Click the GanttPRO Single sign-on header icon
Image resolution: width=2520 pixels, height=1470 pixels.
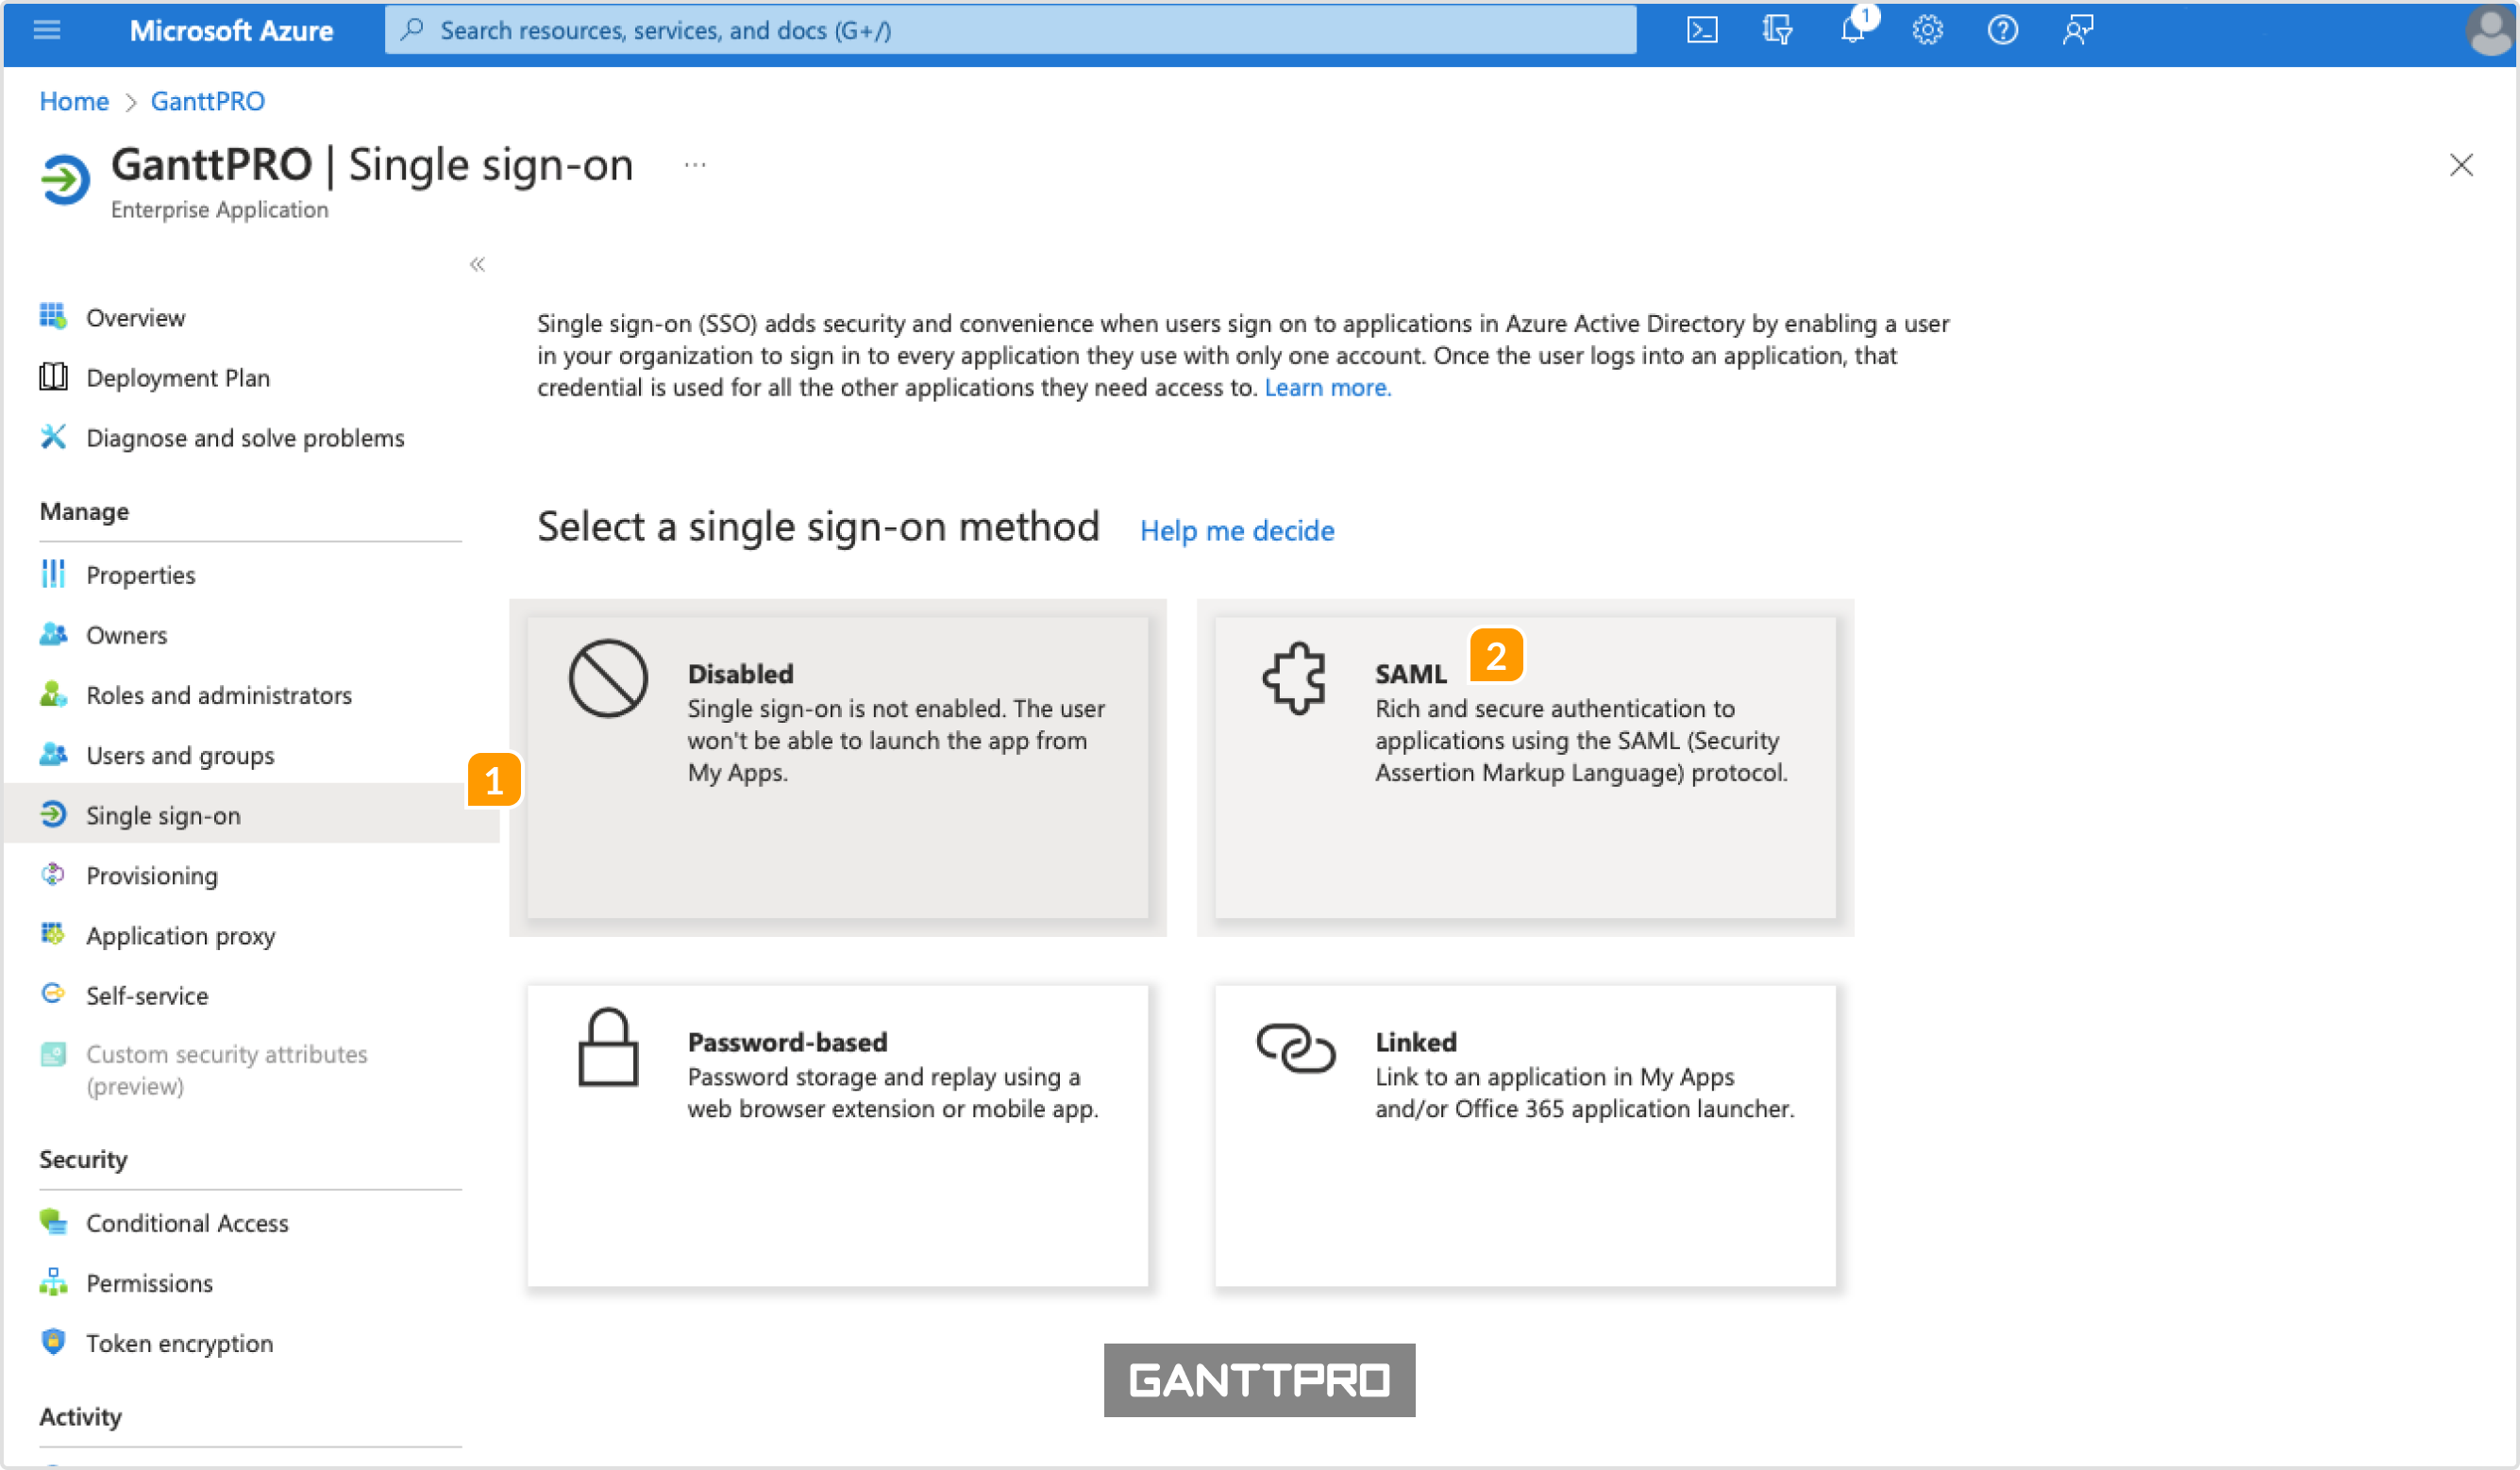(x=65, y=180)
